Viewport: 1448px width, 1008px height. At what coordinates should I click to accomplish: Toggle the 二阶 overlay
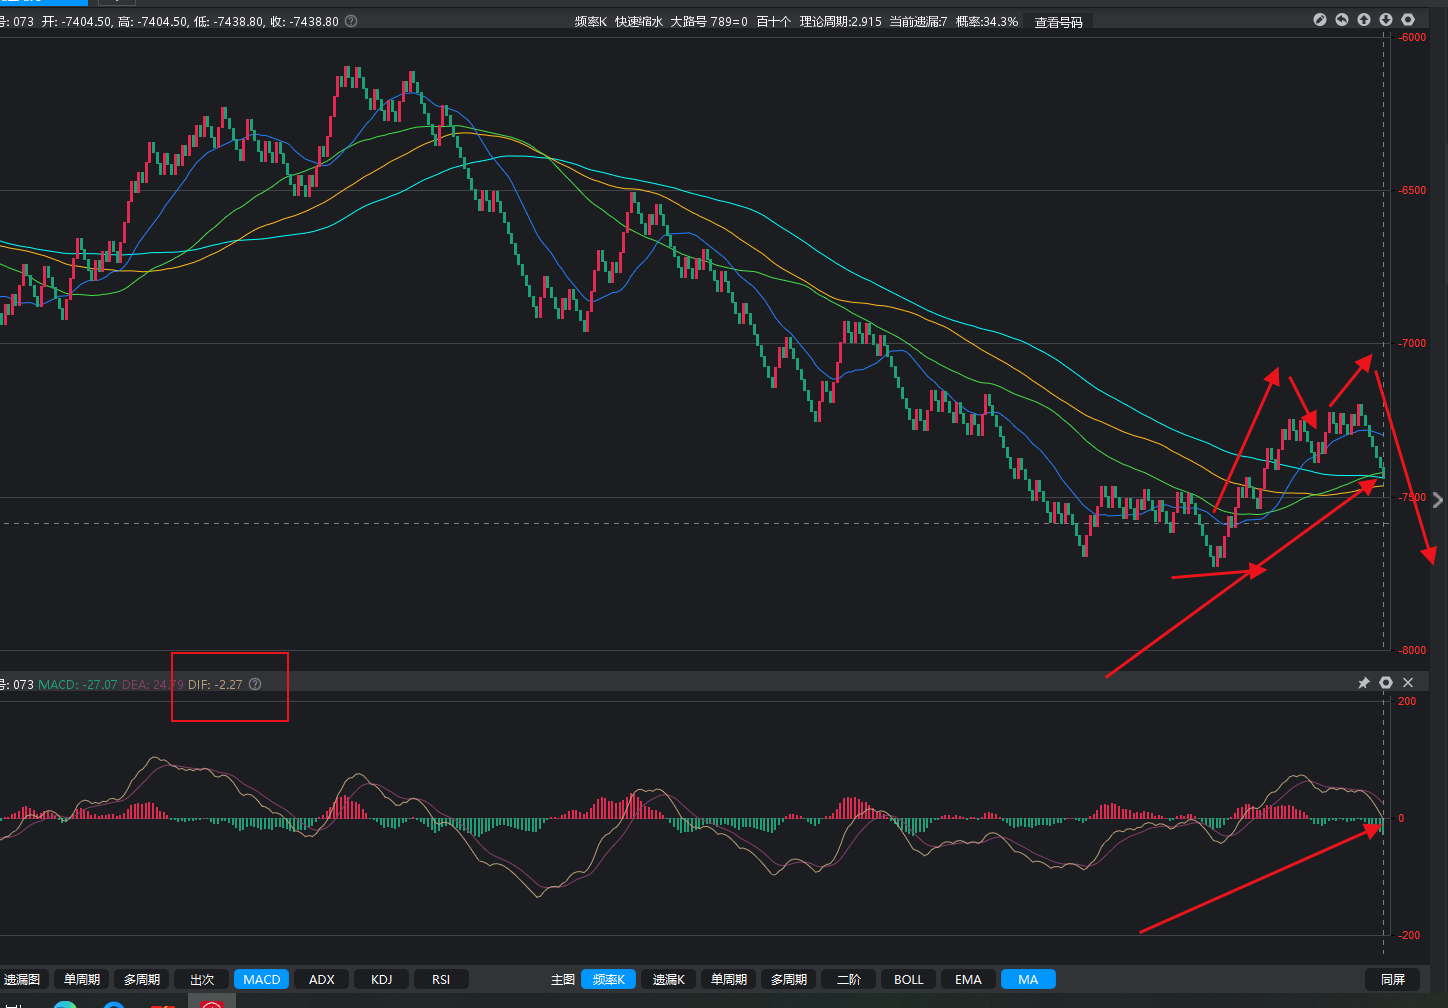(848, 979)
